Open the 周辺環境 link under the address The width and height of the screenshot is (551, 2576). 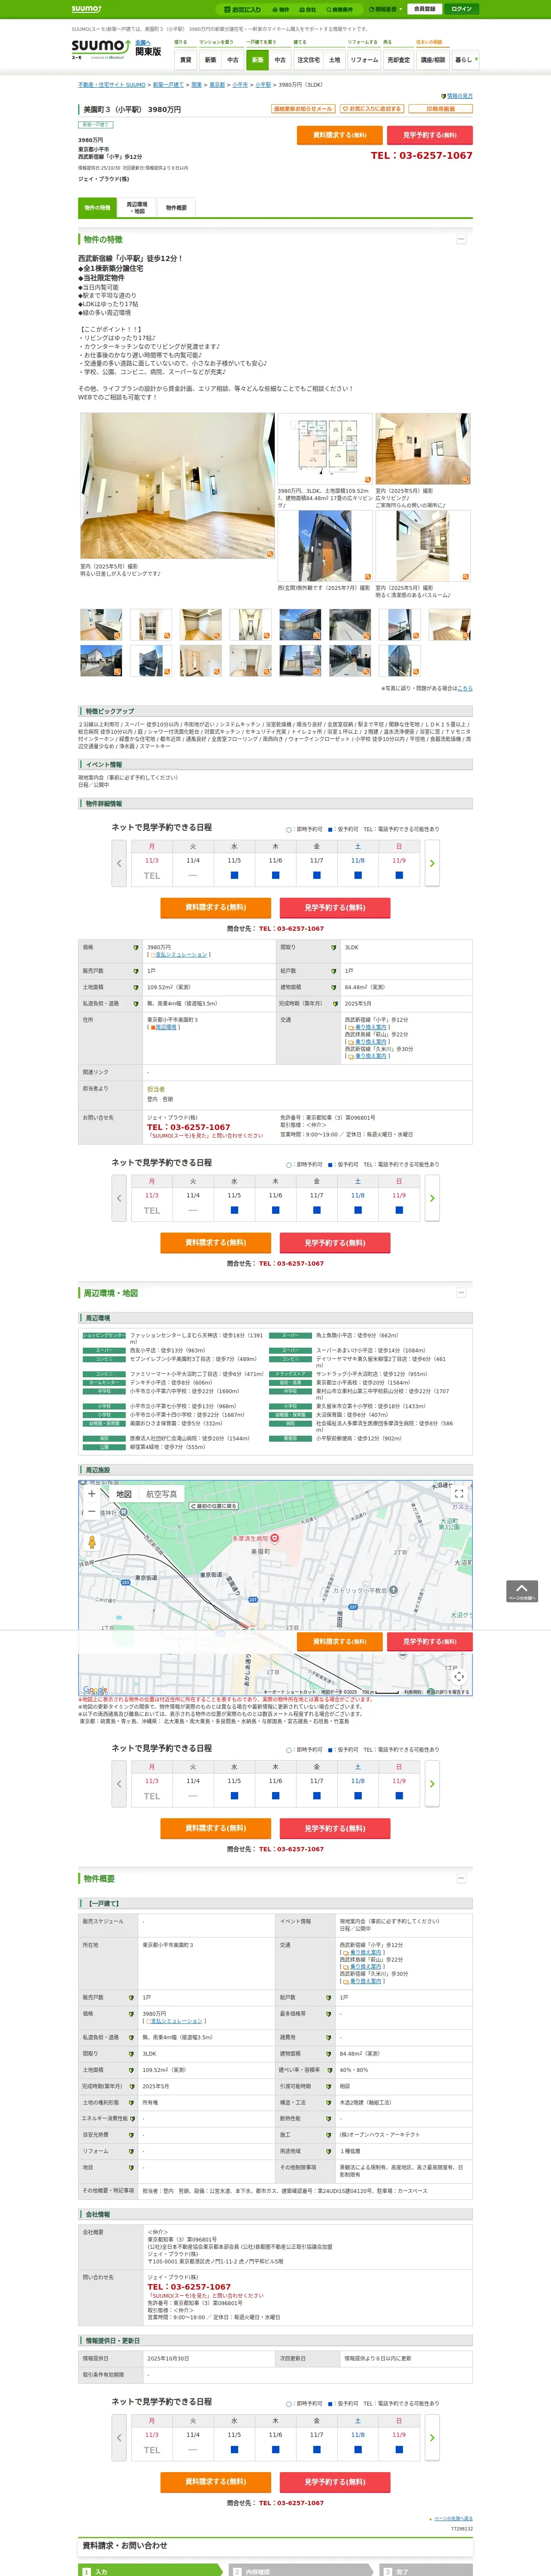[x=166, y=1027]
